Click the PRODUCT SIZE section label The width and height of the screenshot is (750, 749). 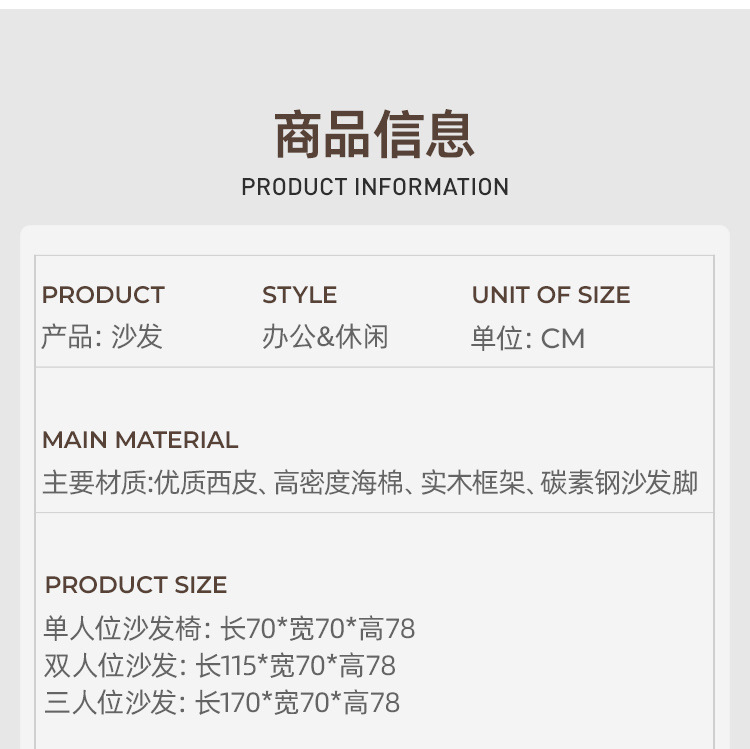(x=136, y=585)
